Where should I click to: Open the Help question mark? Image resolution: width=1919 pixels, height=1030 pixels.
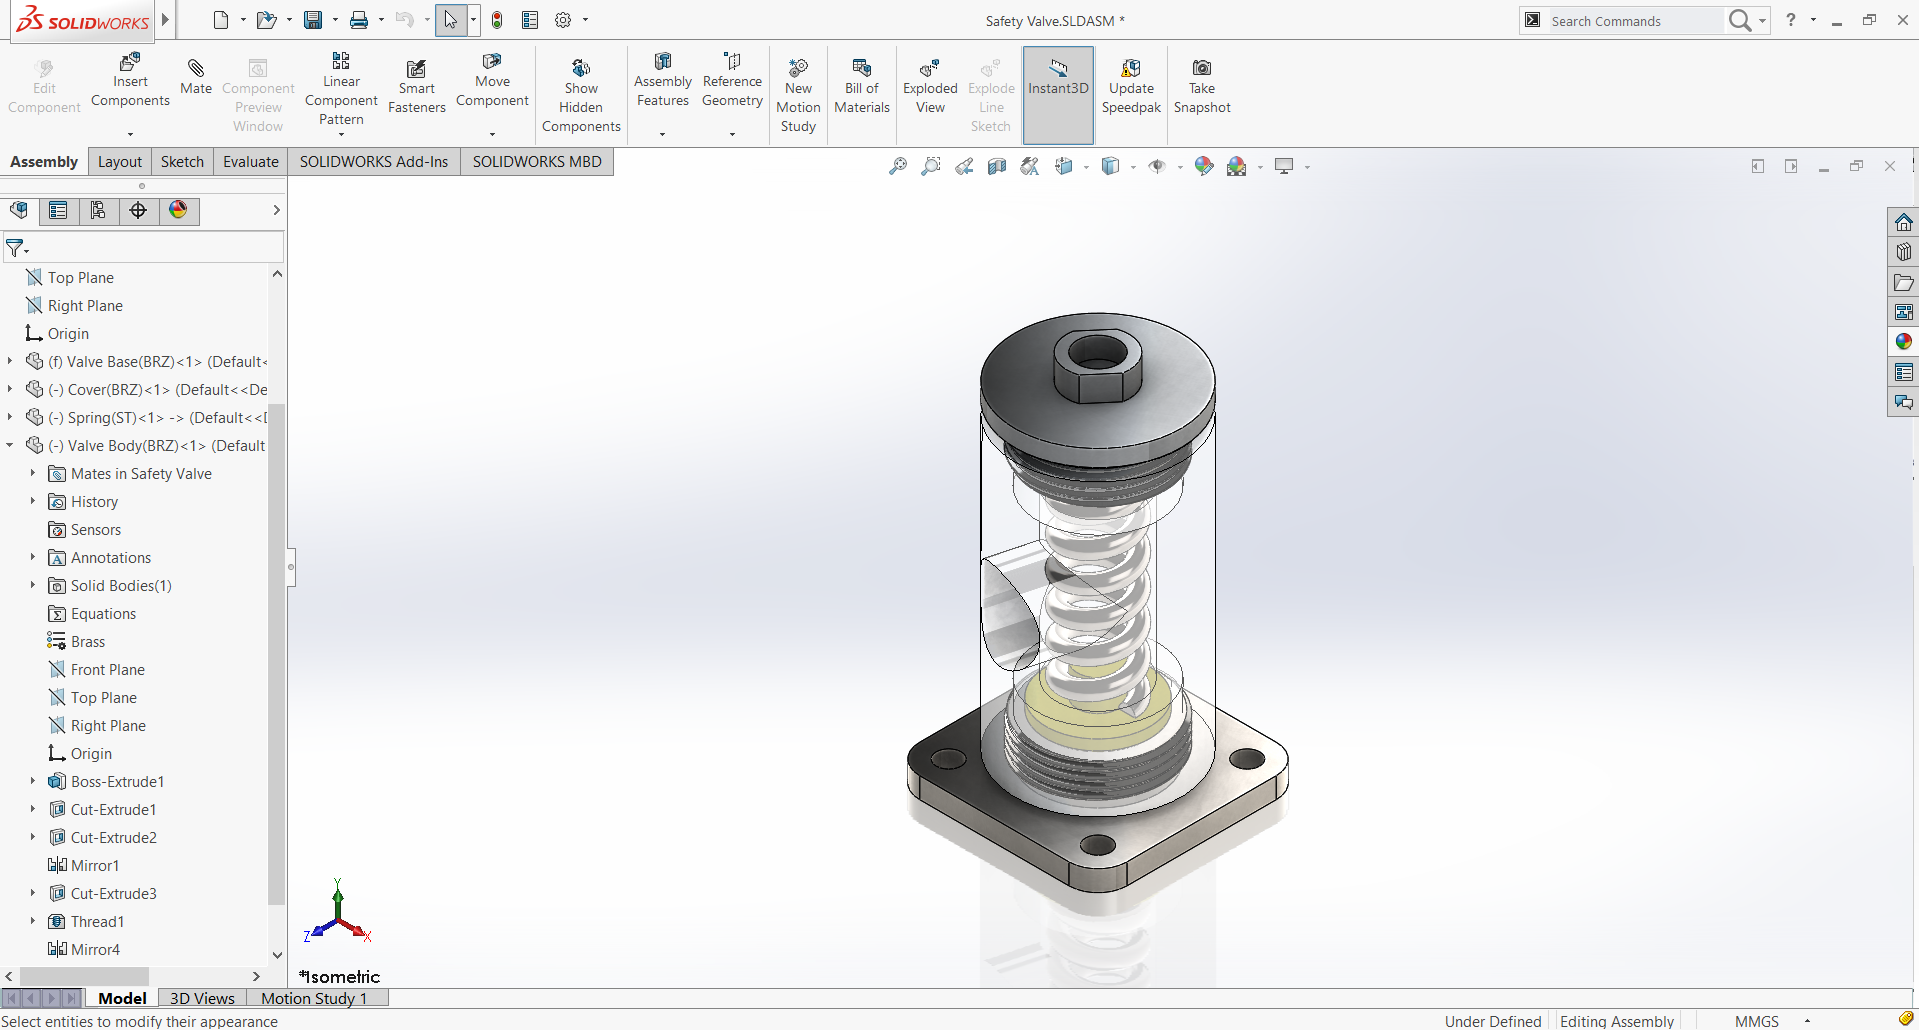coord(1791,20)
